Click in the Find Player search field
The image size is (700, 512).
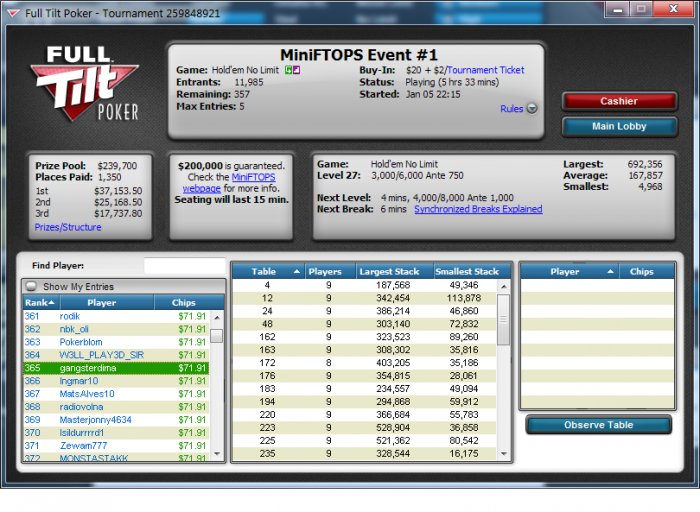[x=184, y=266]
